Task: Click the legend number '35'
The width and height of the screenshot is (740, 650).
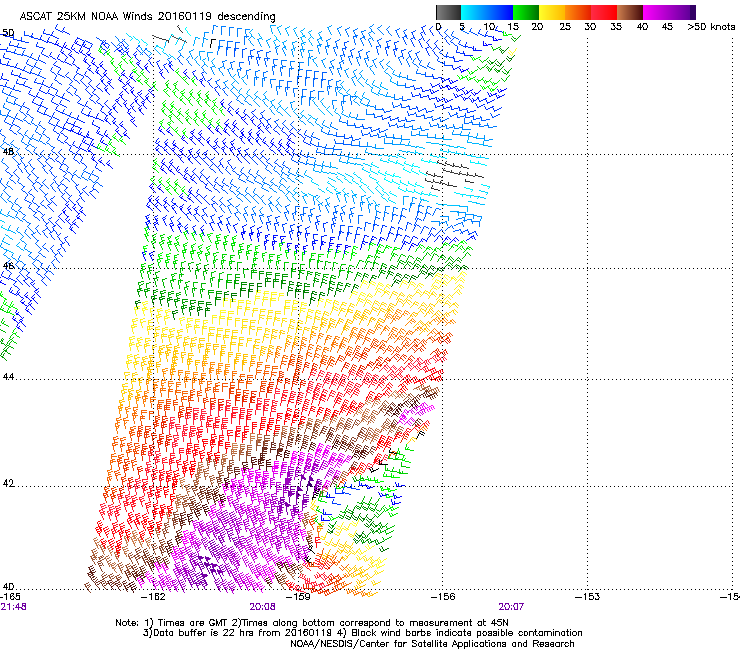Action: [616, 27]
